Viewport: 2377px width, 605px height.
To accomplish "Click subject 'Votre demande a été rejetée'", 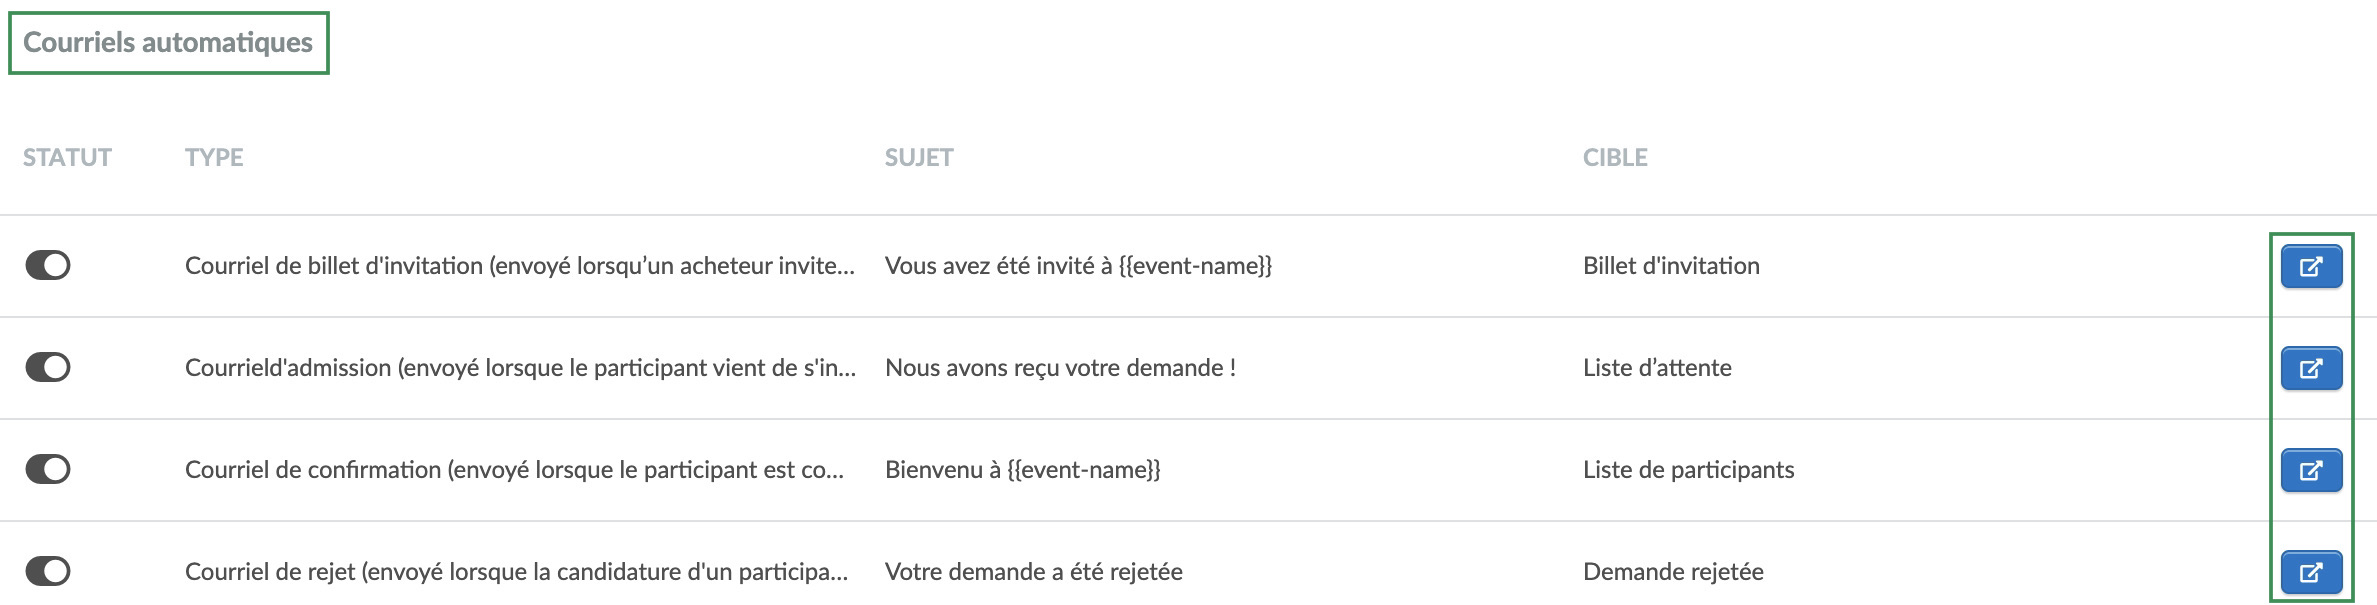I will 1034,572.
